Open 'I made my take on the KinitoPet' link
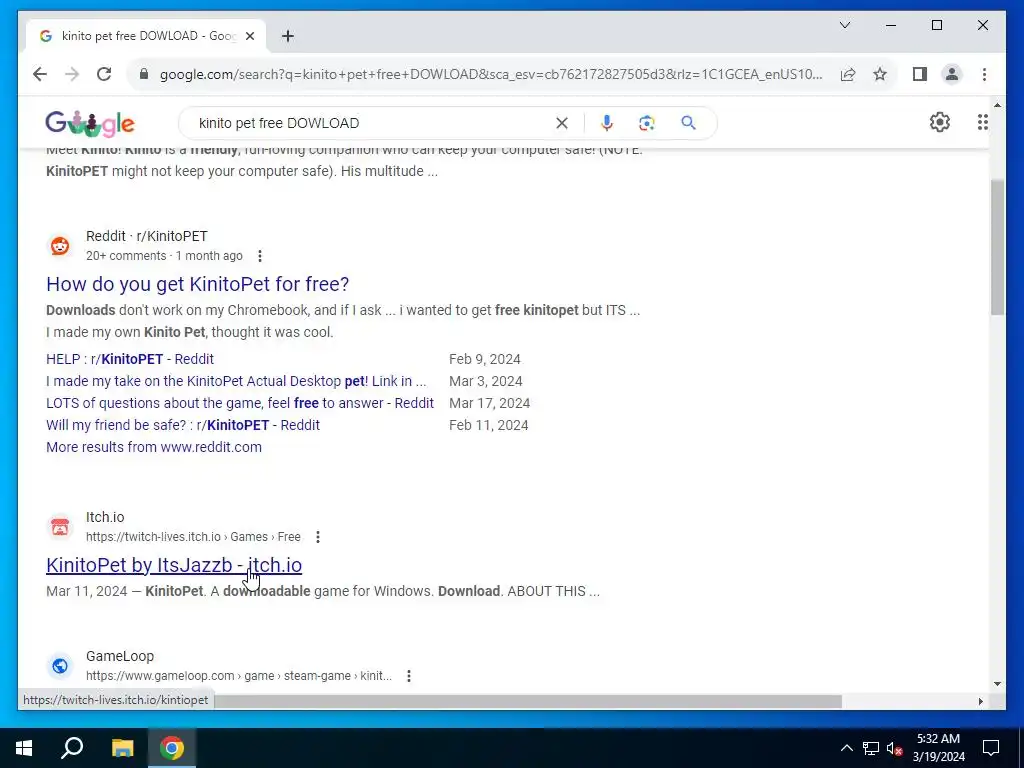The image size is (1024, 768). click(236, 381)
